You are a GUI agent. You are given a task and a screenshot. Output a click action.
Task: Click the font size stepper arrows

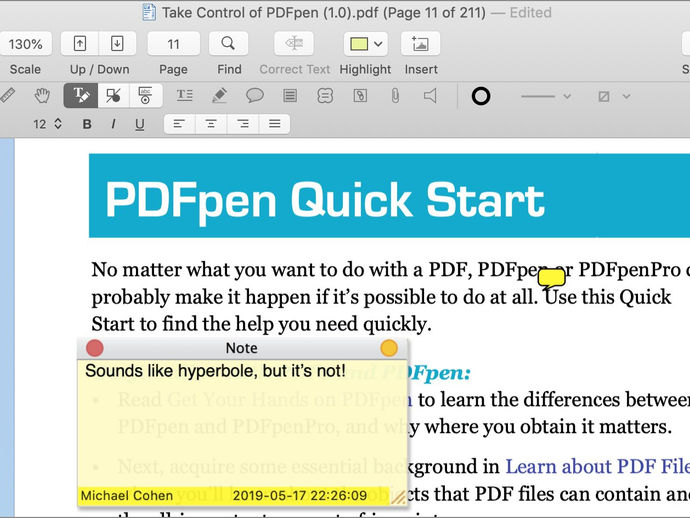pyautogui.click(x=58, y=124)
